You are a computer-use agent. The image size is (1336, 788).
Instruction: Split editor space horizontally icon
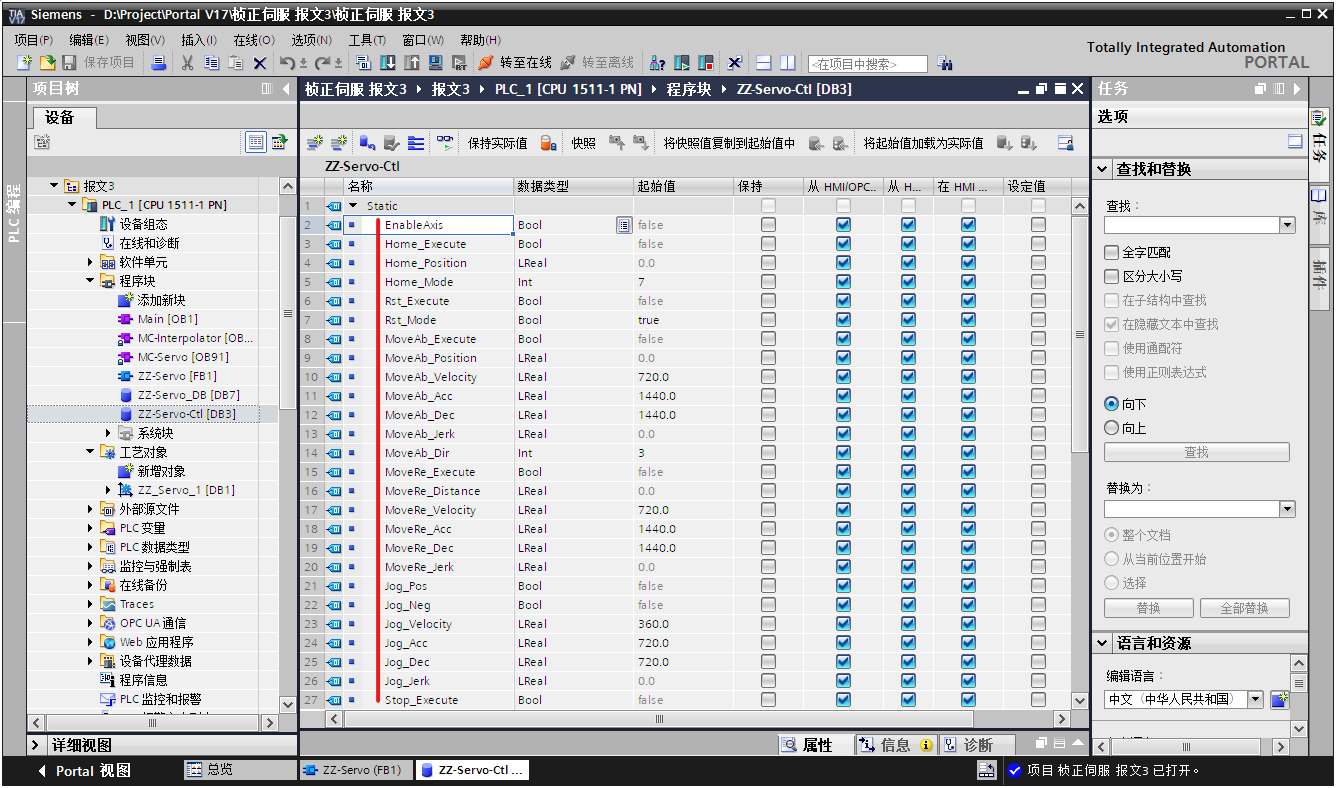(x=763, y=62)
